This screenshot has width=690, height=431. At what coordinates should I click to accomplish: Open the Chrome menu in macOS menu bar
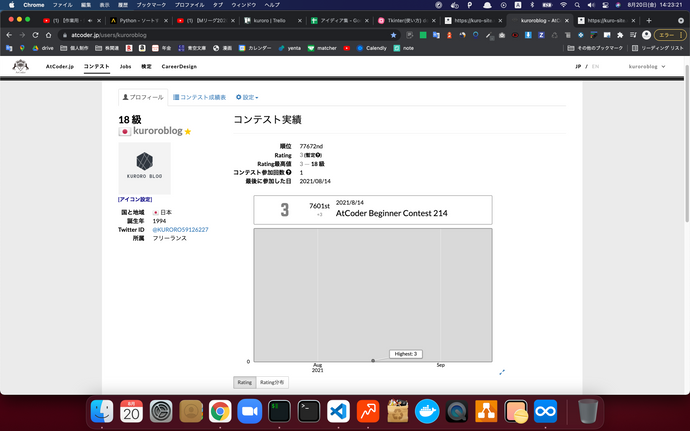[x=34, y=5]
